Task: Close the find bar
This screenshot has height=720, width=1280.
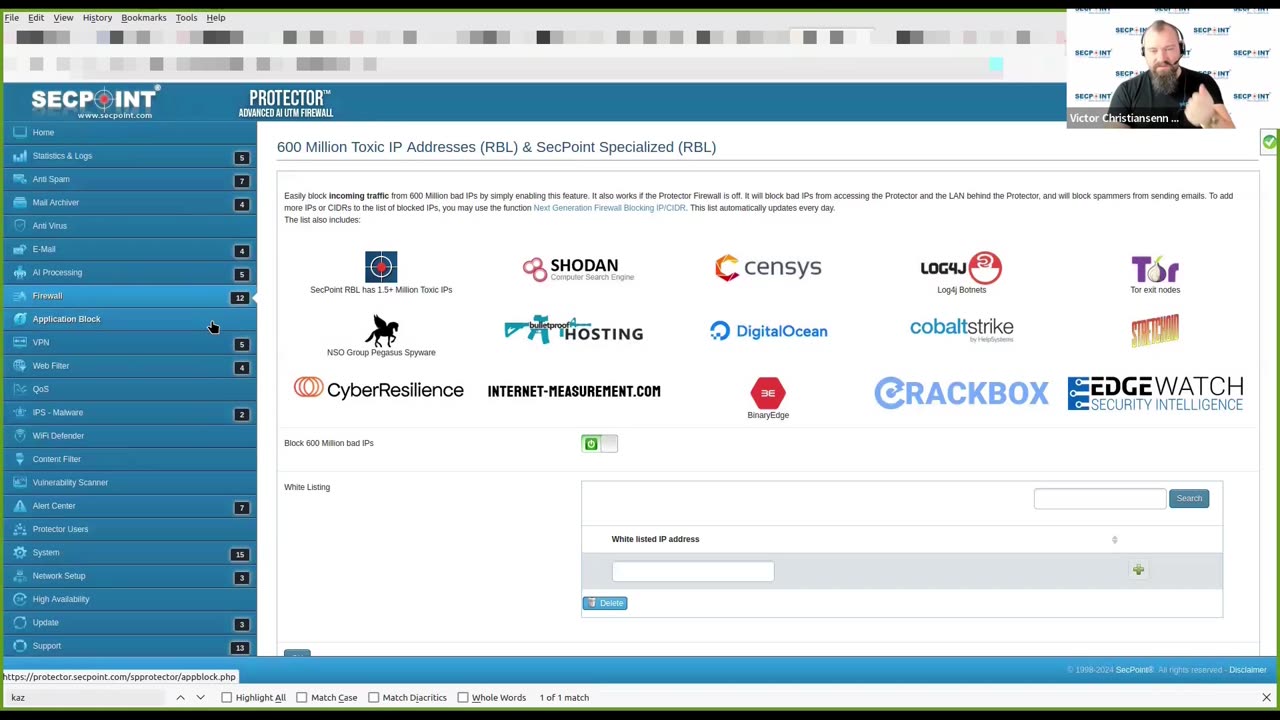Action: [1266, 697]
